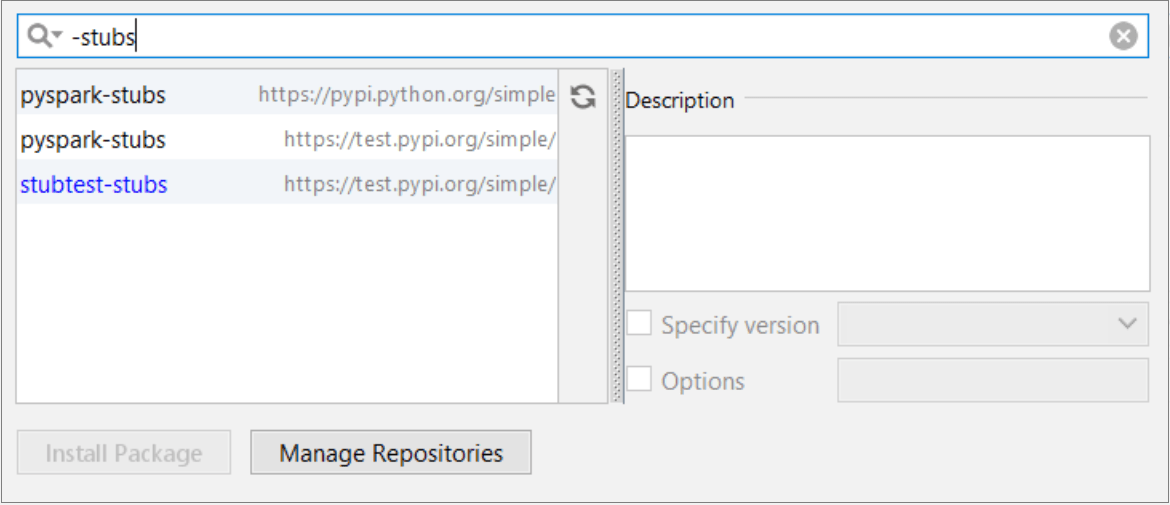Toggle the Options checkbox

[x=640, y=380]
